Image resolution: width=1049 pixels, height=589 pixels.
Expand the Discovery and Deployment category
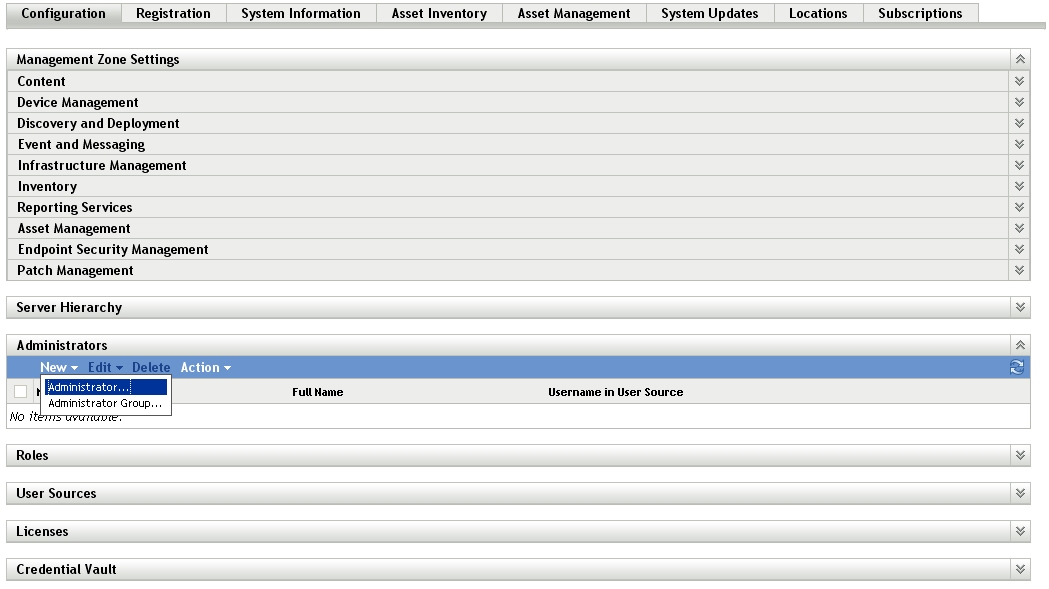(1019, 123)
